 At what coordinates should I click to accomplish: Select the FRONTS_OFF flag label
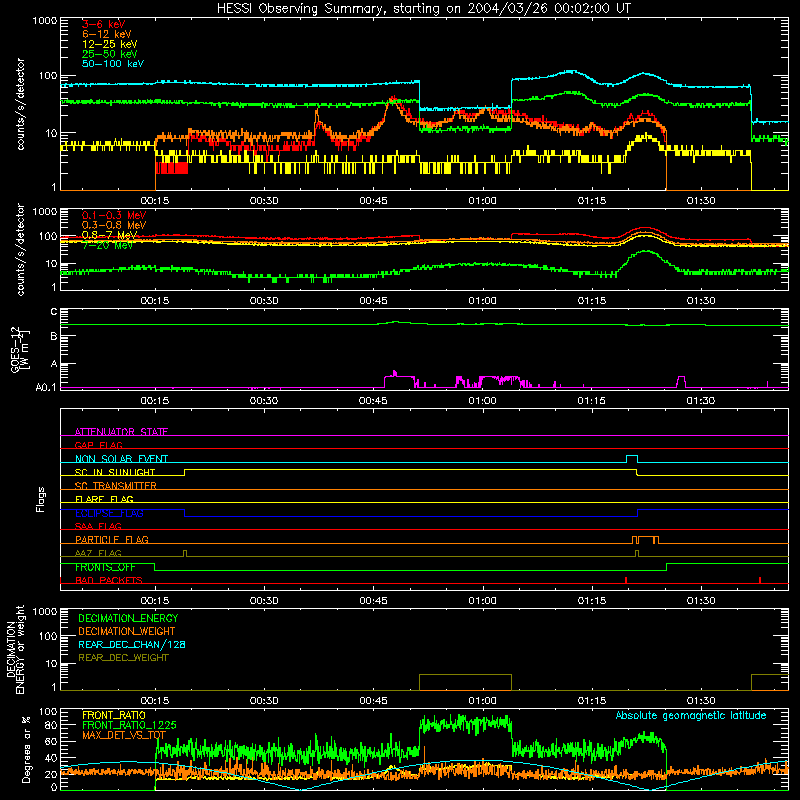[x=105, y=567]
